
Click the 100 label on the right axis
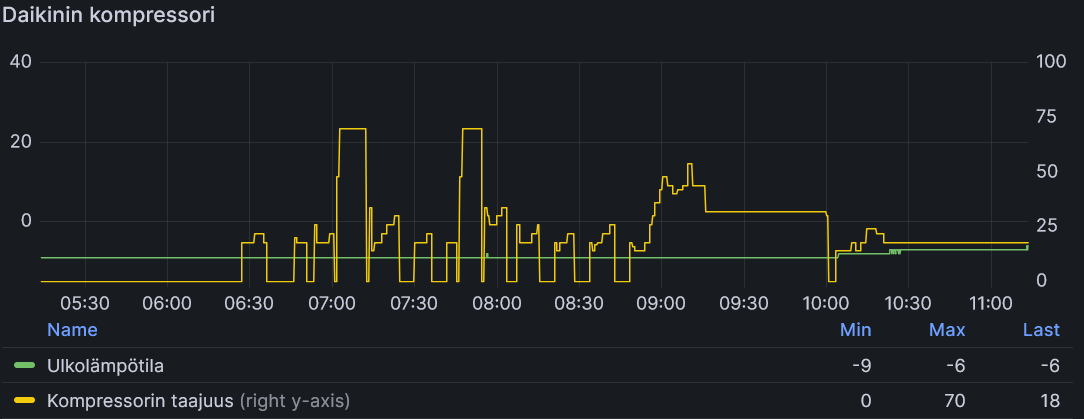point(1051,62)
